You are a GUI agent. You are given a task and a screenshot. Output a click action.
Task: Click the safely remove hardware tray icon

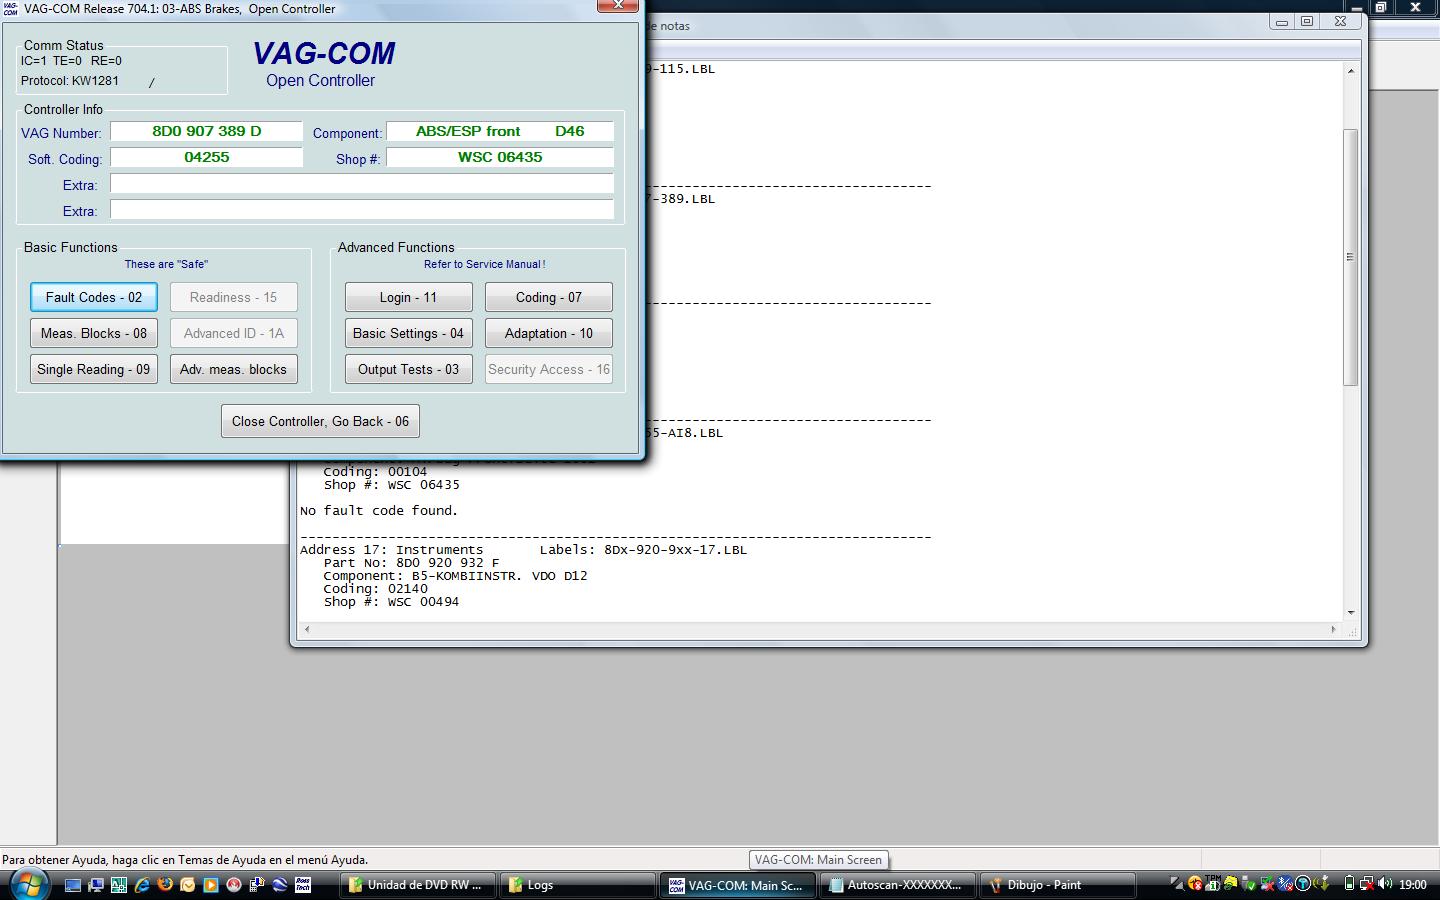click(x=1247, y=884)
